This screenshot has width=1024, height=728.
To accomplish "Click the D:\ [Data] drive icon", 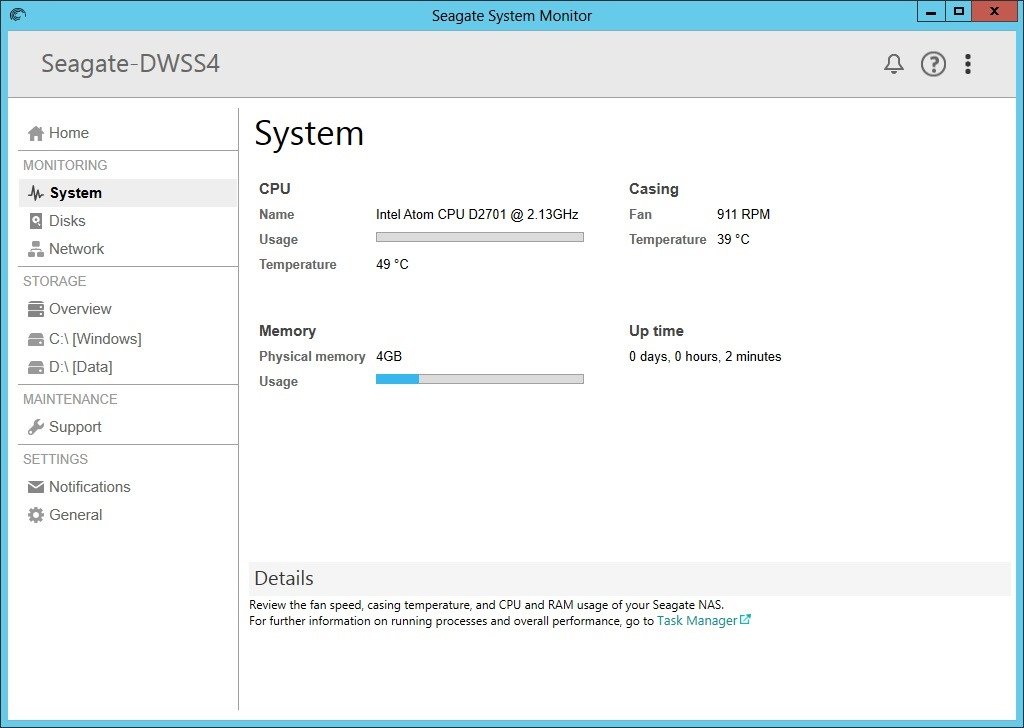I will tap(36, 368).
